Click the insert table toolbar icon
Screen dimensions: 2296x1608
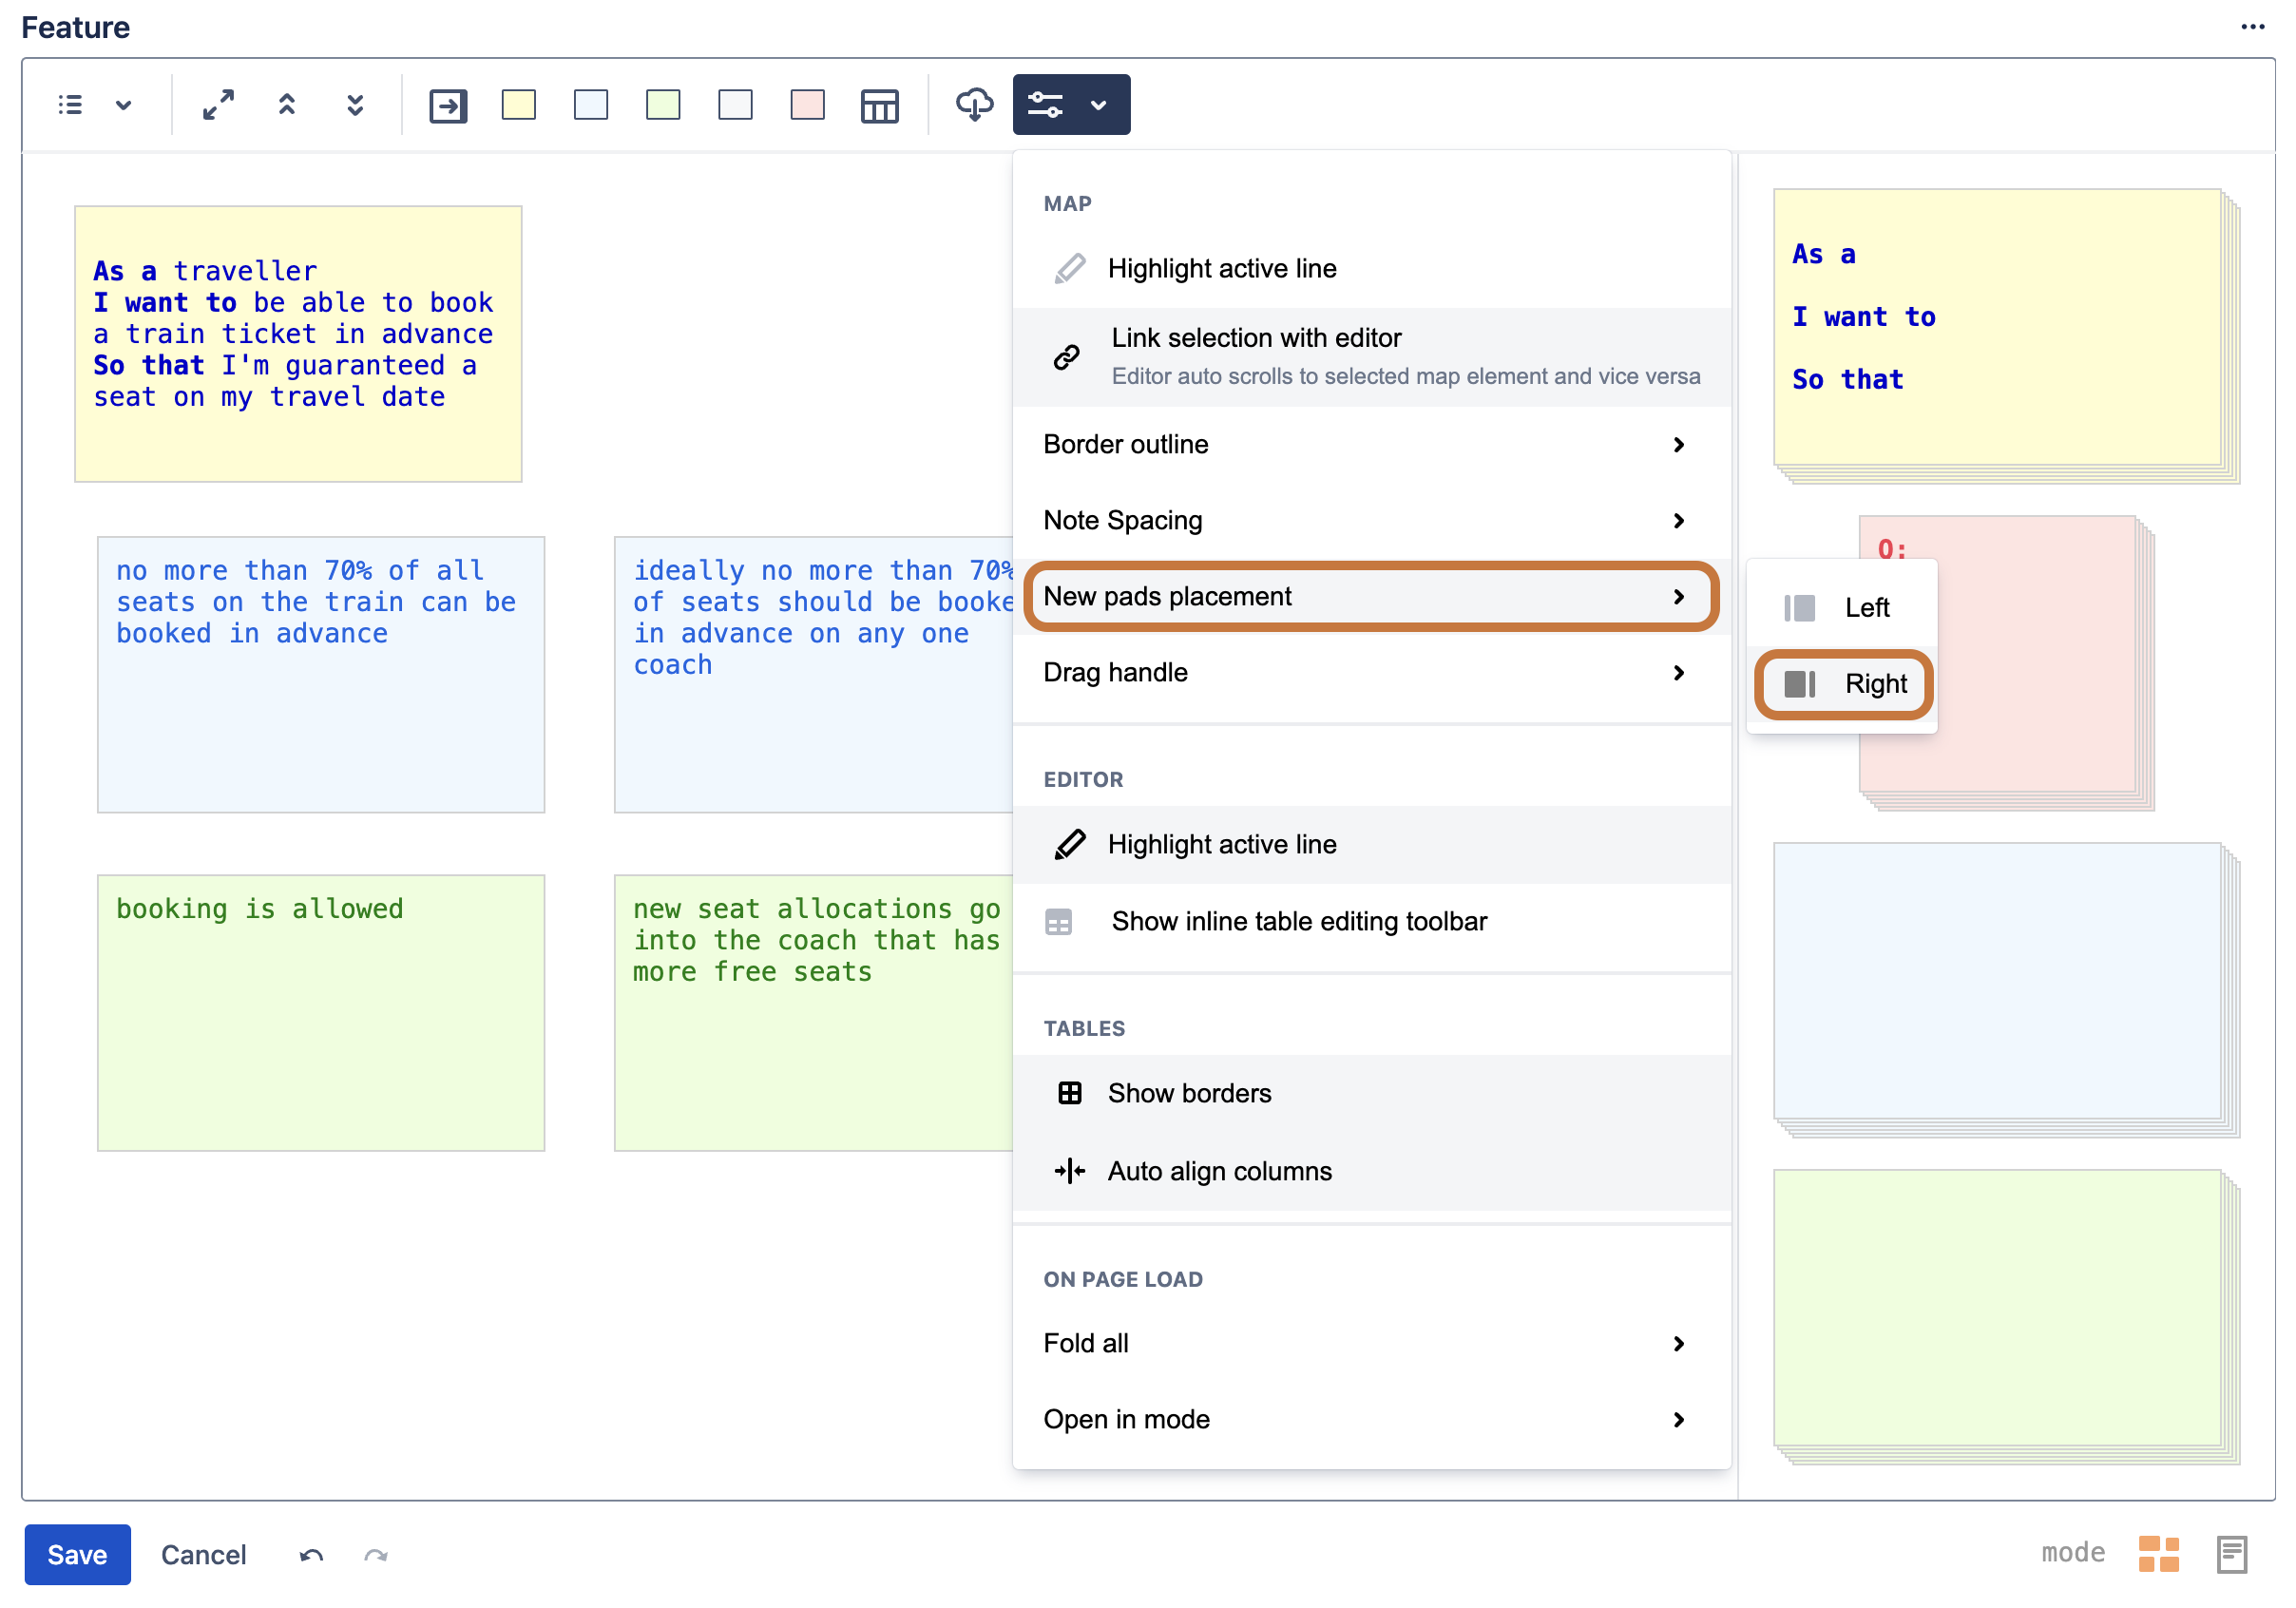pyautogui.click(x=879, y=105)
